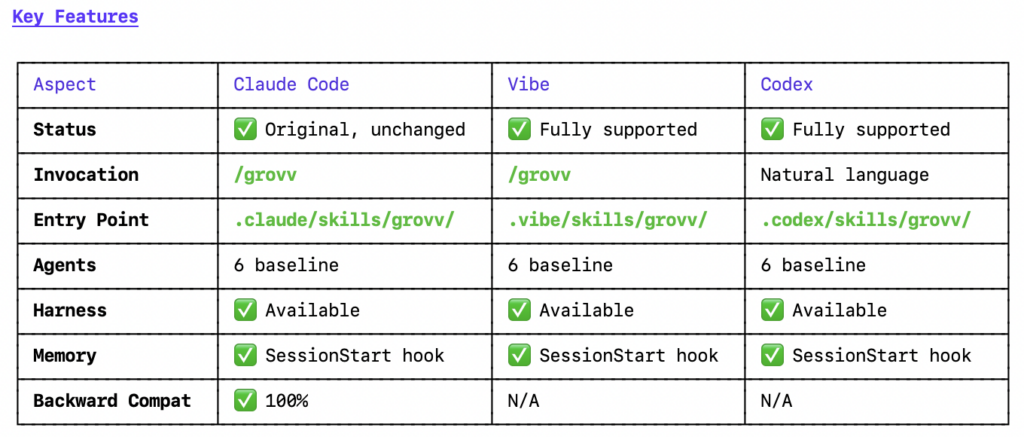Select the Codex column header
The image size is (1024, 437).
pyautogui.click(x=787, y=84)
